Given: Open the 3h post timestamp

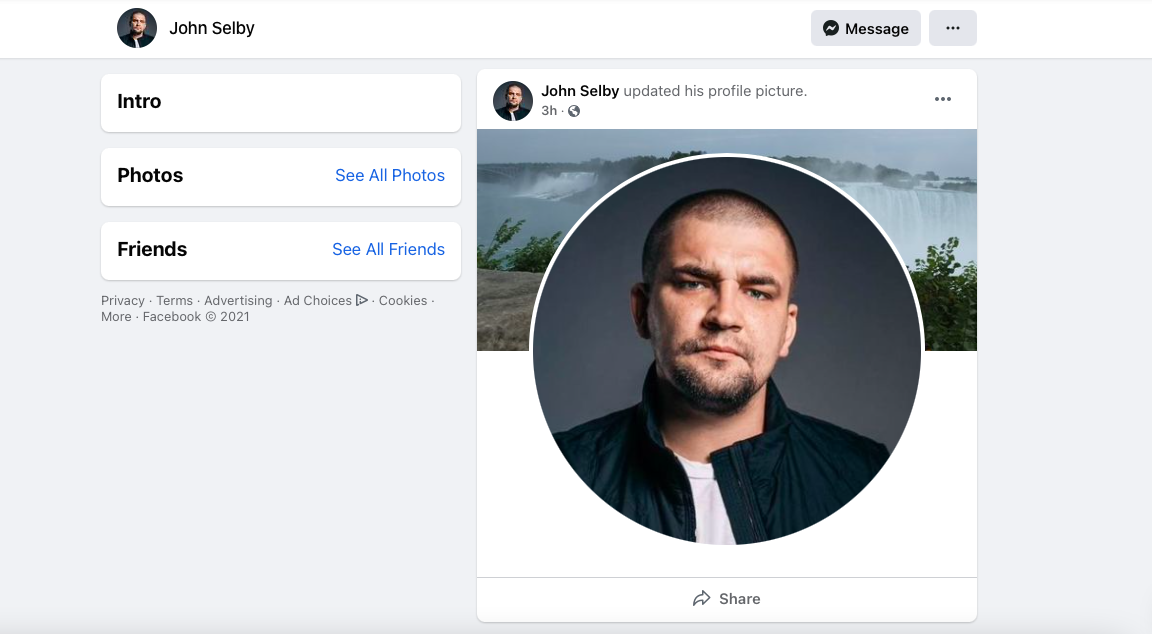Looking at the screenshot, I should click(x=549, y=111).
